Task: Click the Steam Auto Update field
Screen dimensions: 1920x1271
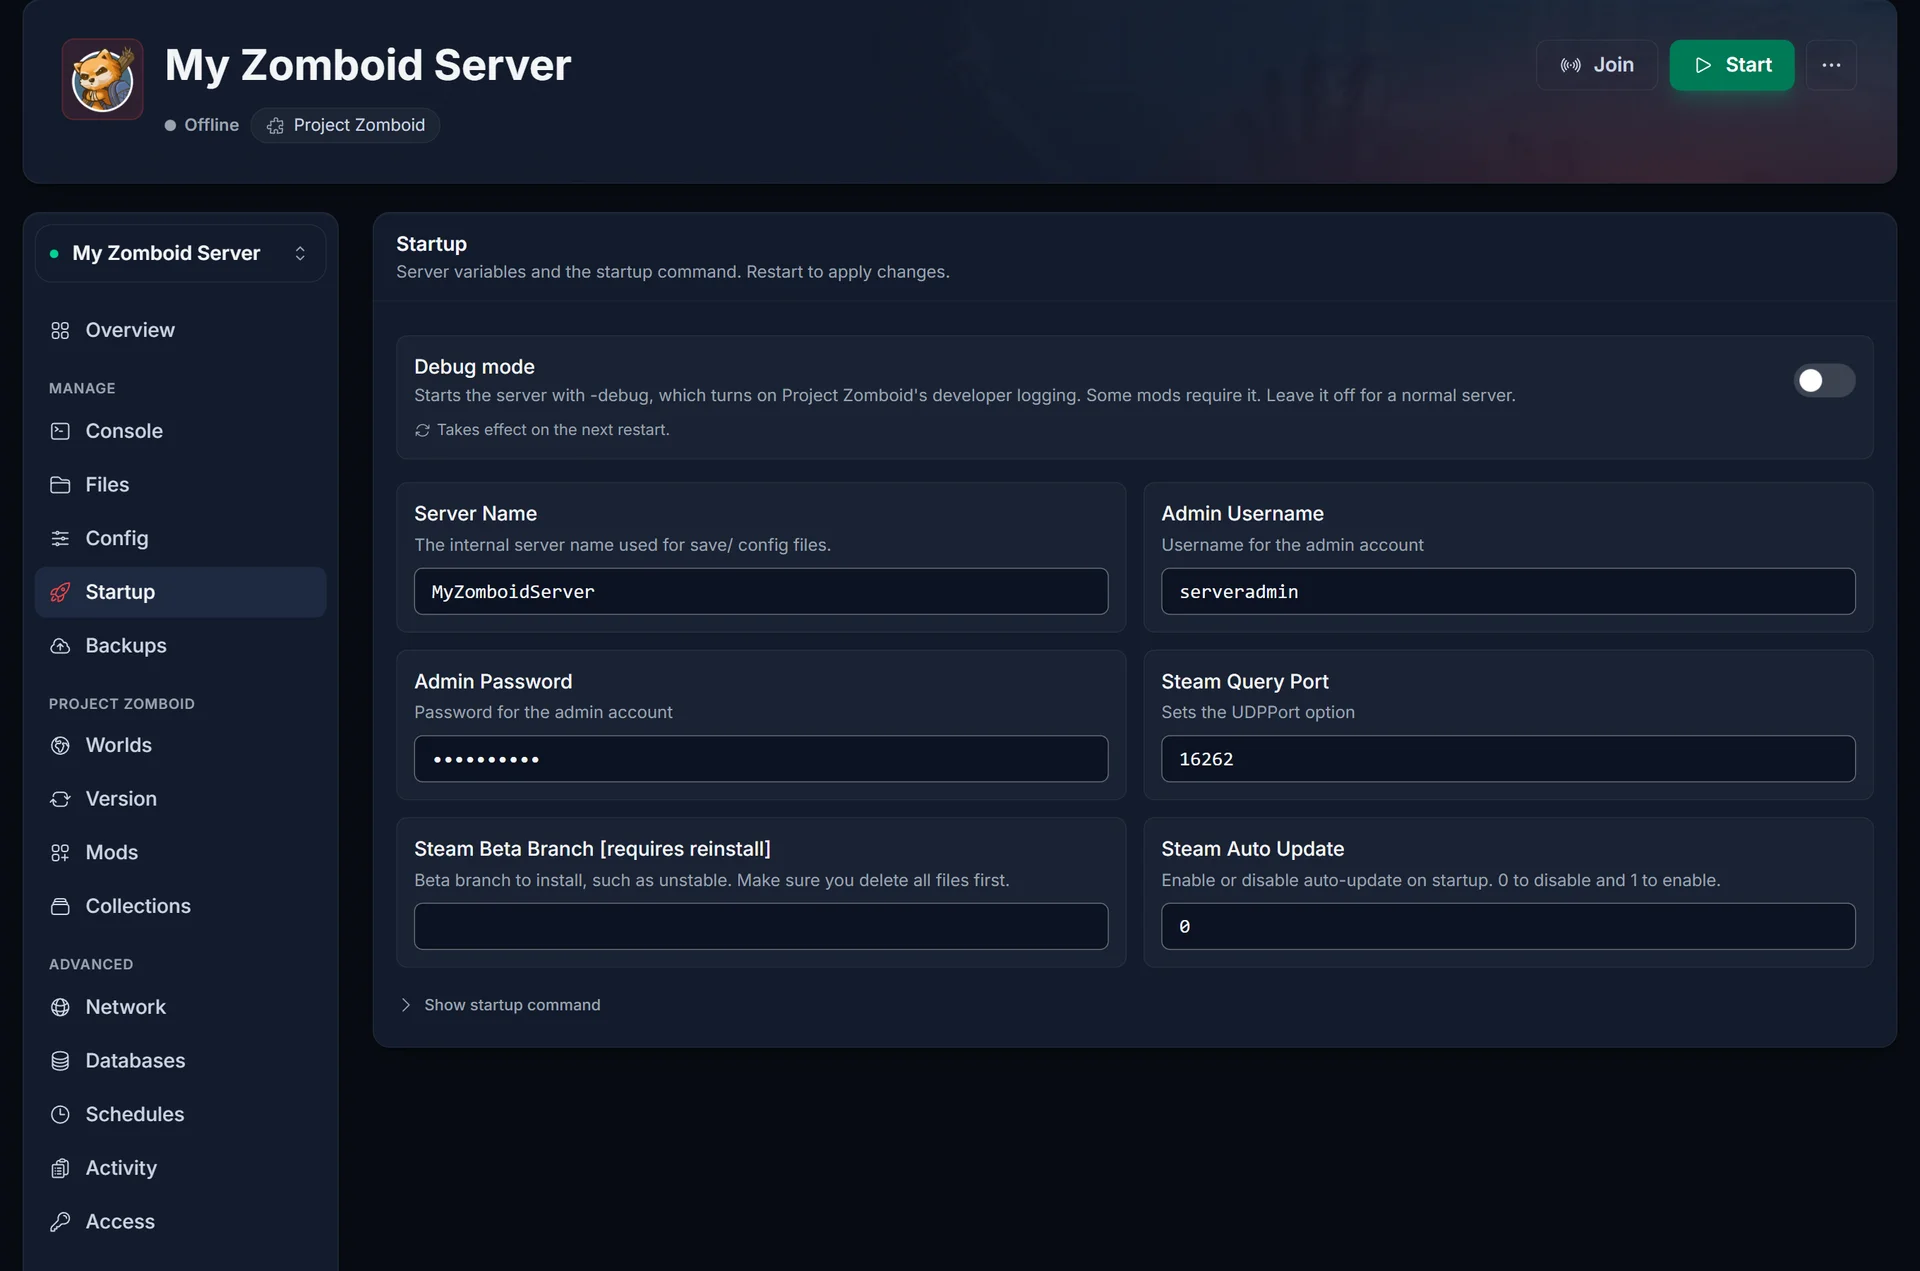Action: click(1507, 927)
